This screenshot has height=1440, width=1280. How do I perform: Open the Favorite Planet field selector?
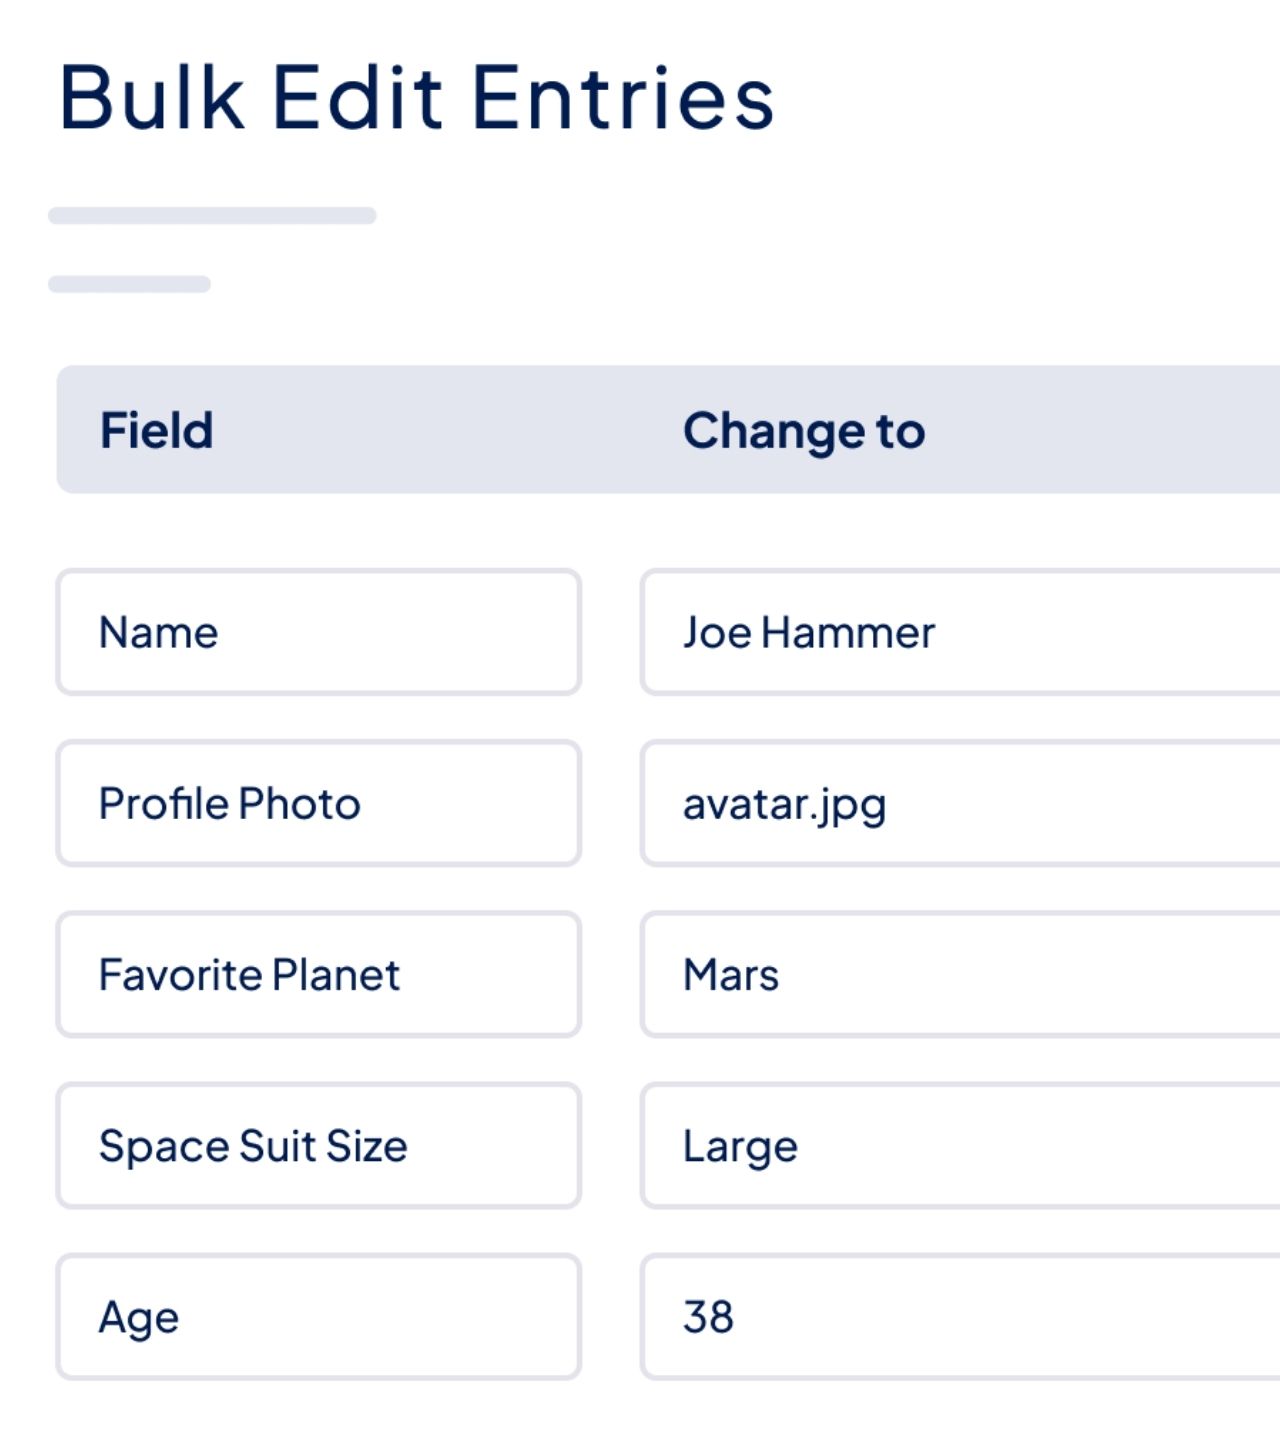[x=320, y=974]
